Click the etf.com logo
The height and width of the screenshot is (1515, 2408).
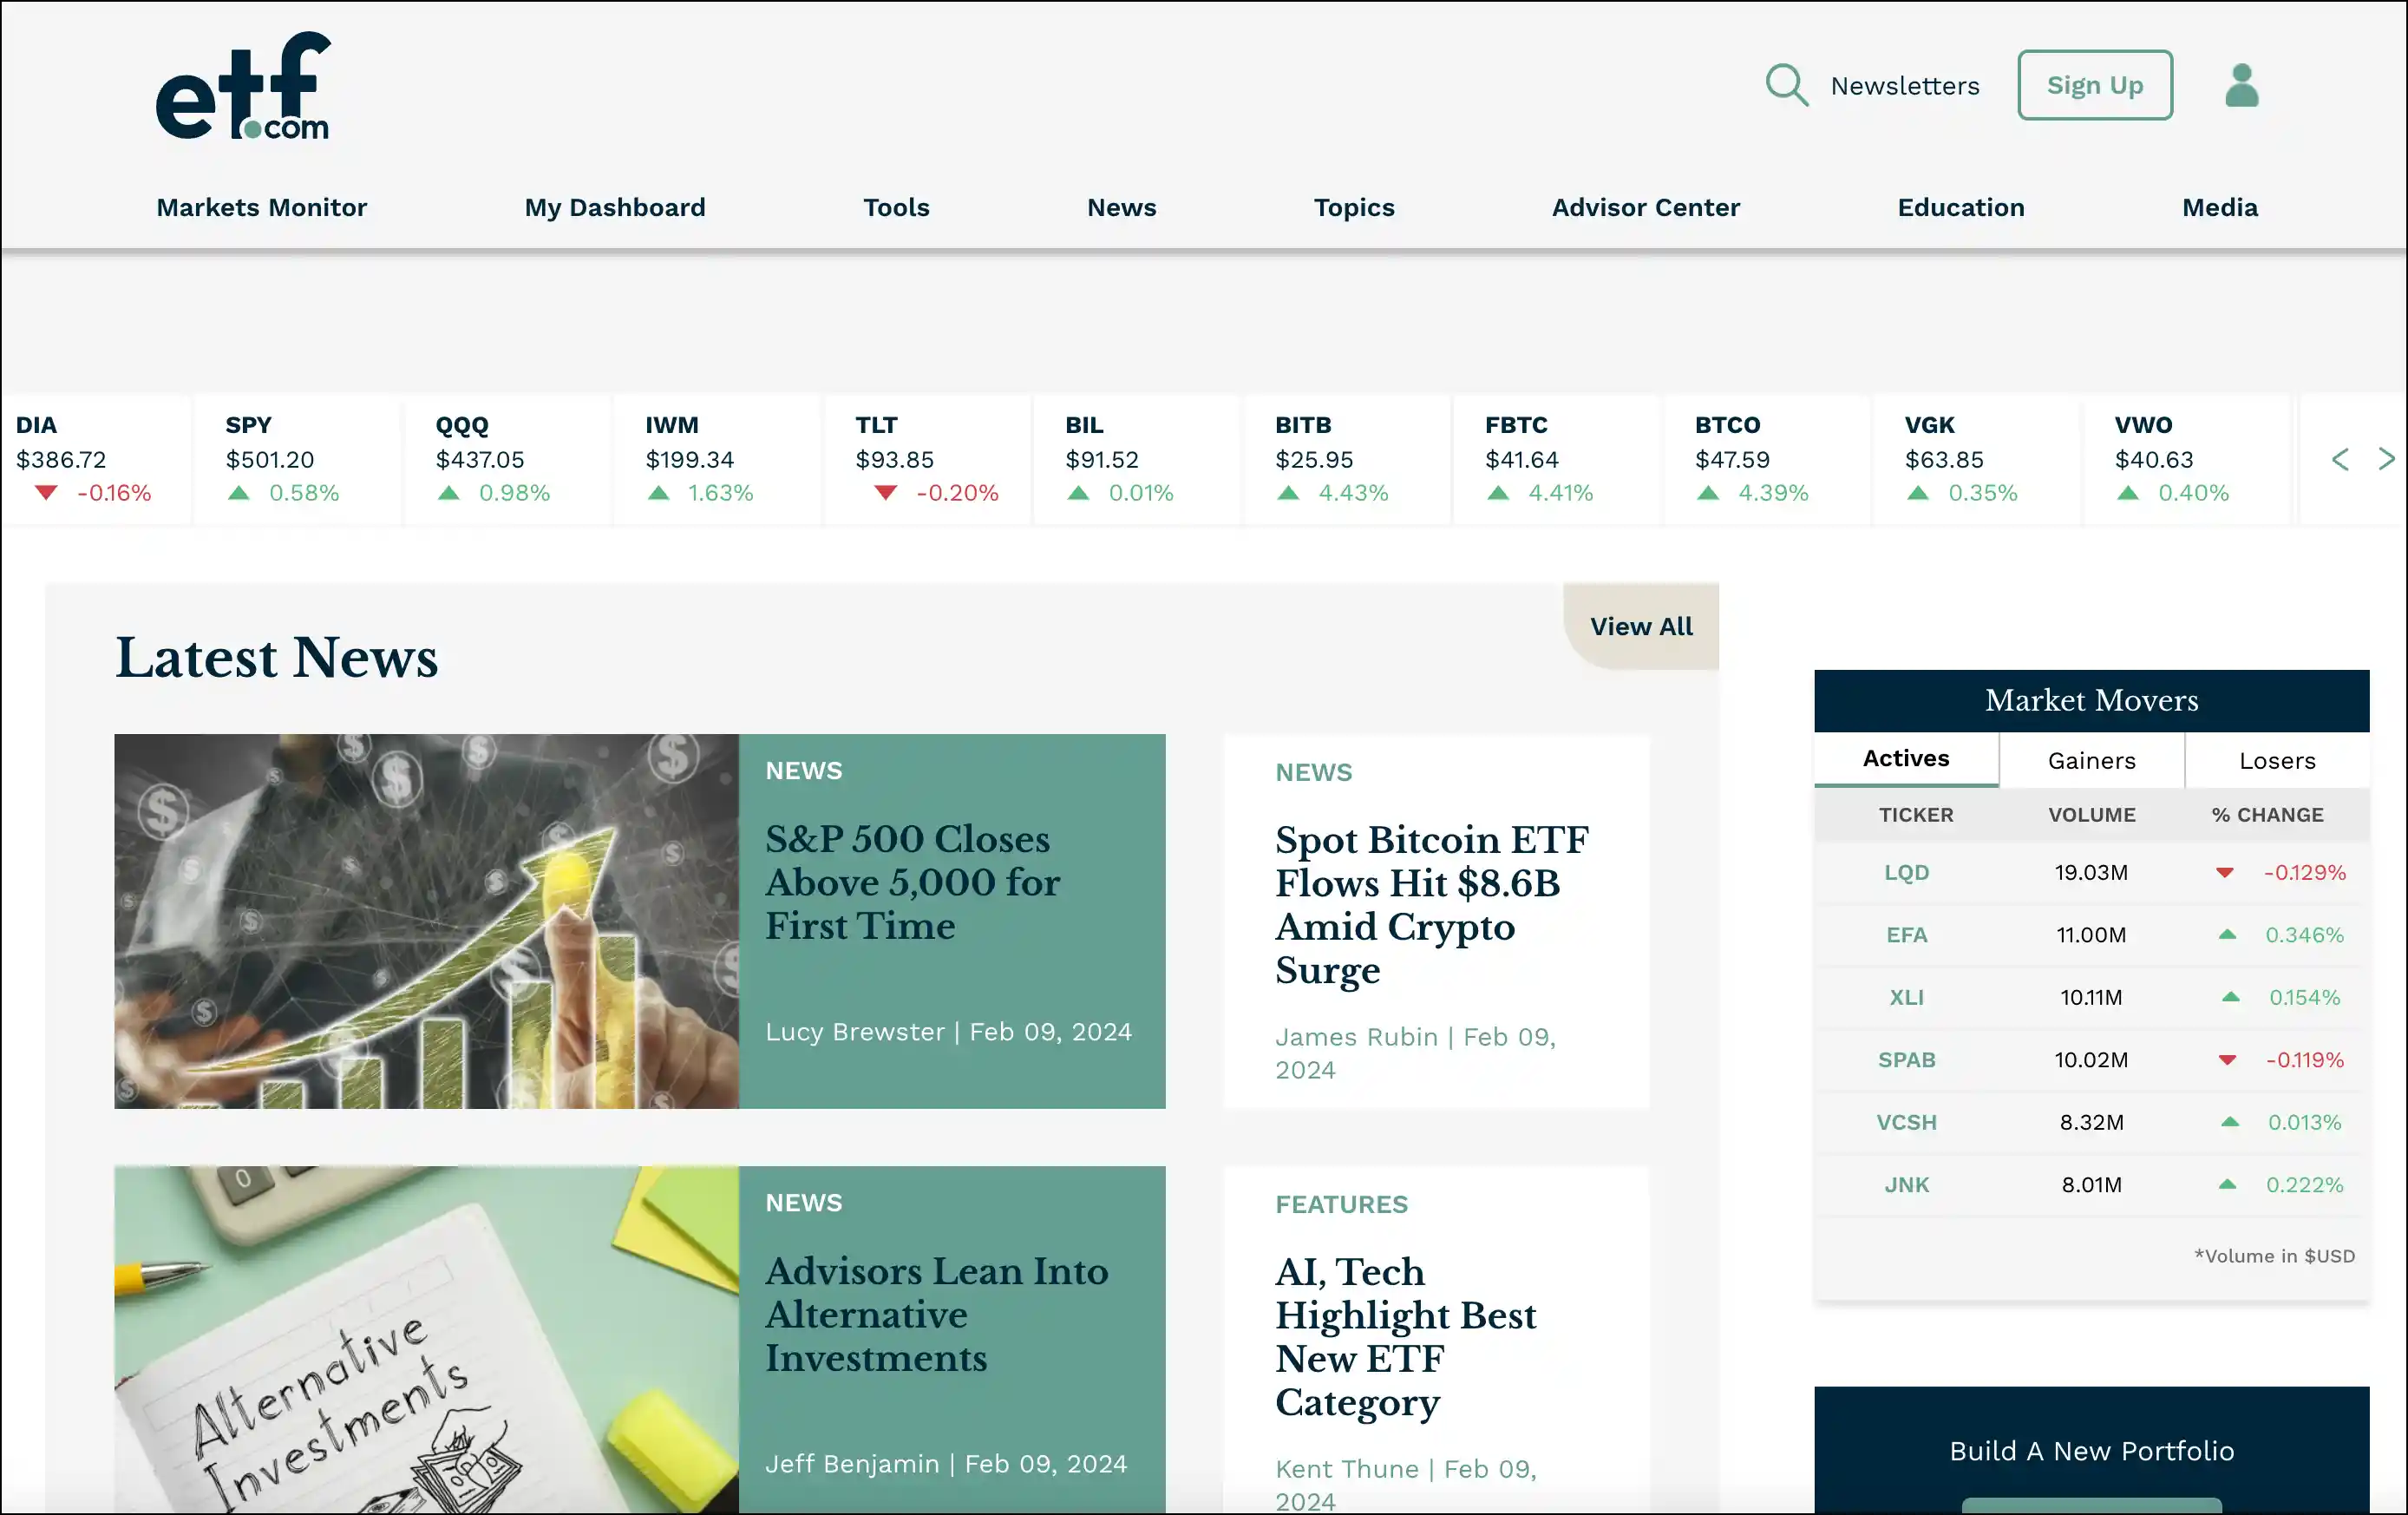243,86
